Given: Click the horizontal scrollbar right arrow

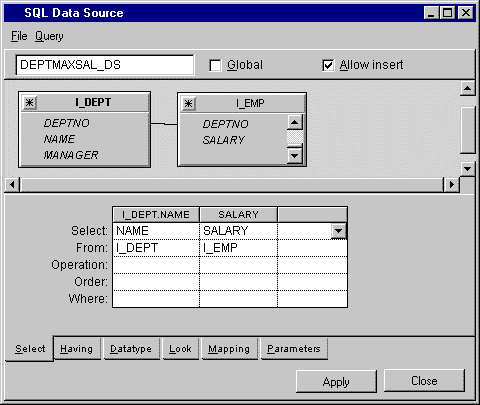Looking at the screenshot, I should pos(452,184).
